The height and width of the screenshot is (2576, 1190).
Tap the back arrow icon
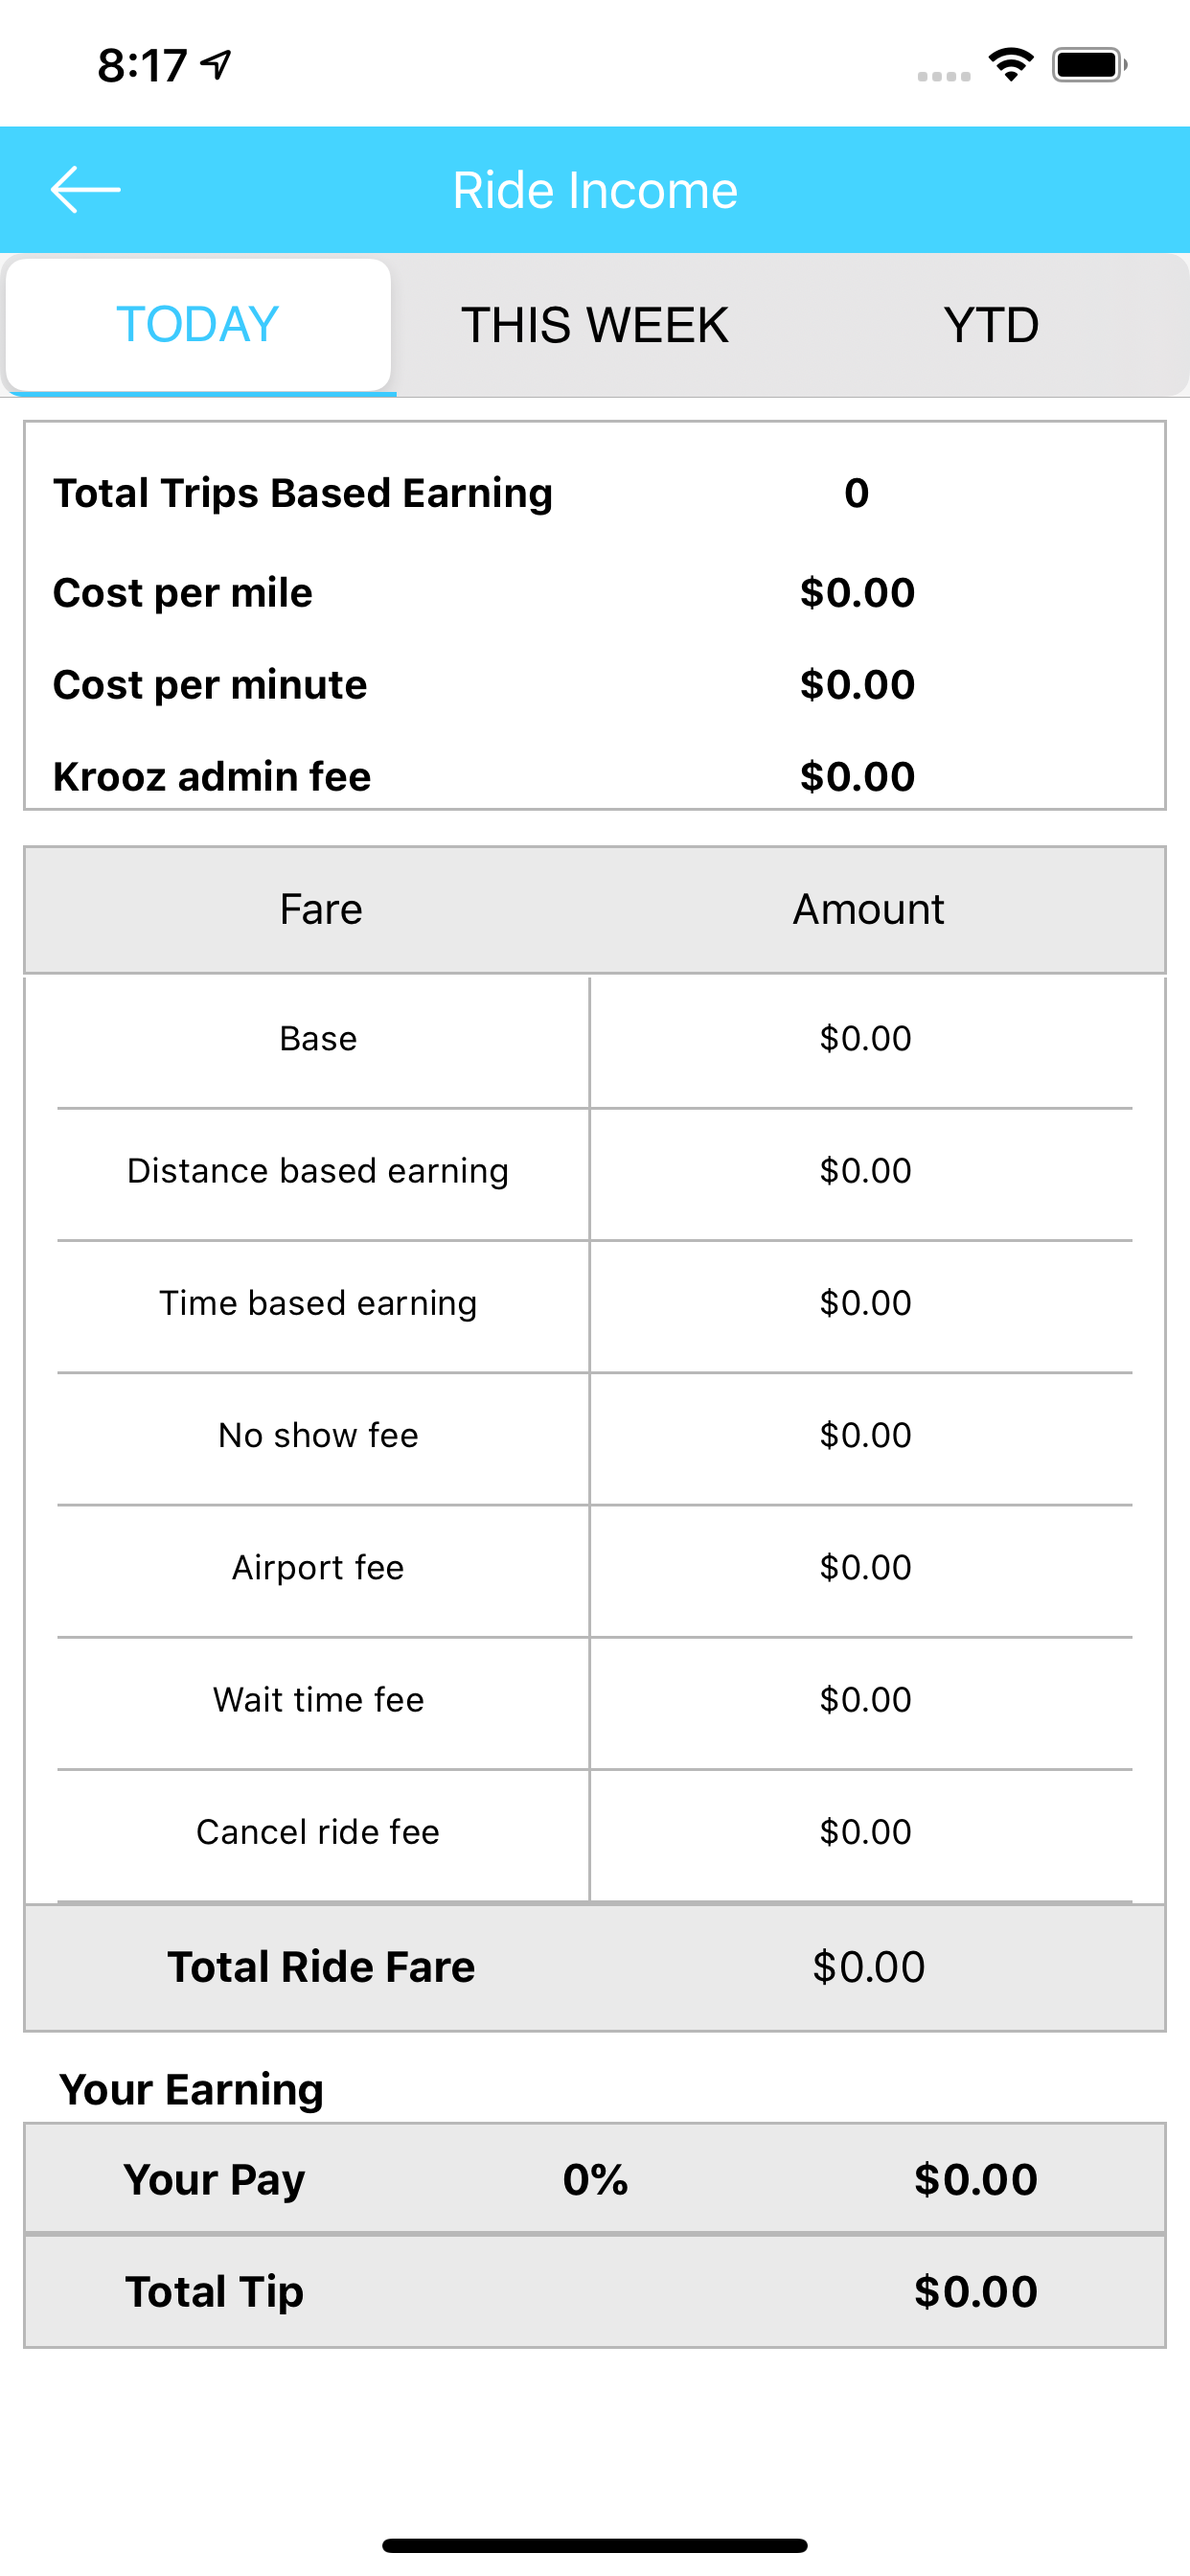pyautogui.click(x=85, y=189)
